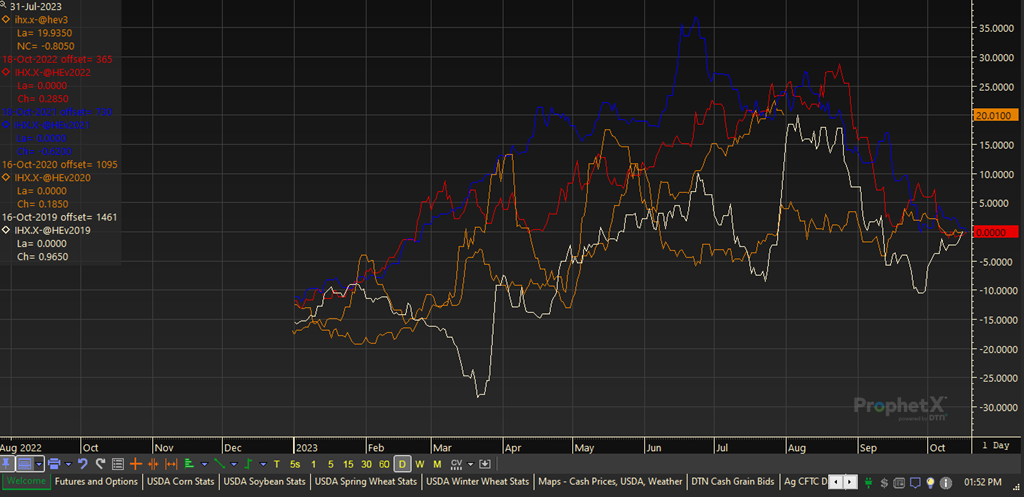Open the DTN Cash Grain Bids tab

click(x=732, y=482)
